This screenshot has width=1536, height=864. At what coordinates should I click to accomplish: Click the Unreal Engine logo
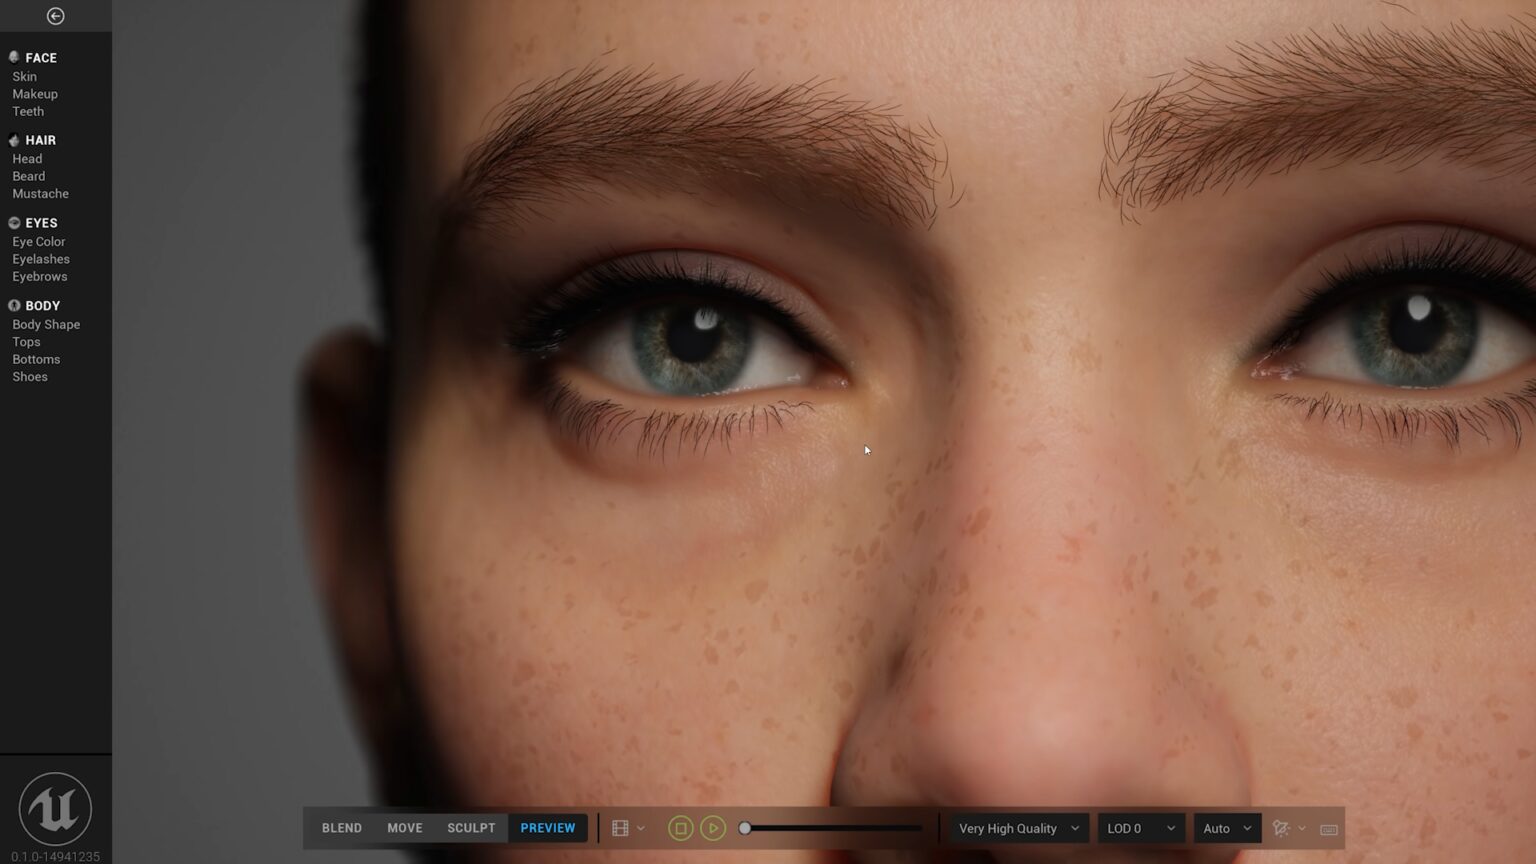coord(55,808)
